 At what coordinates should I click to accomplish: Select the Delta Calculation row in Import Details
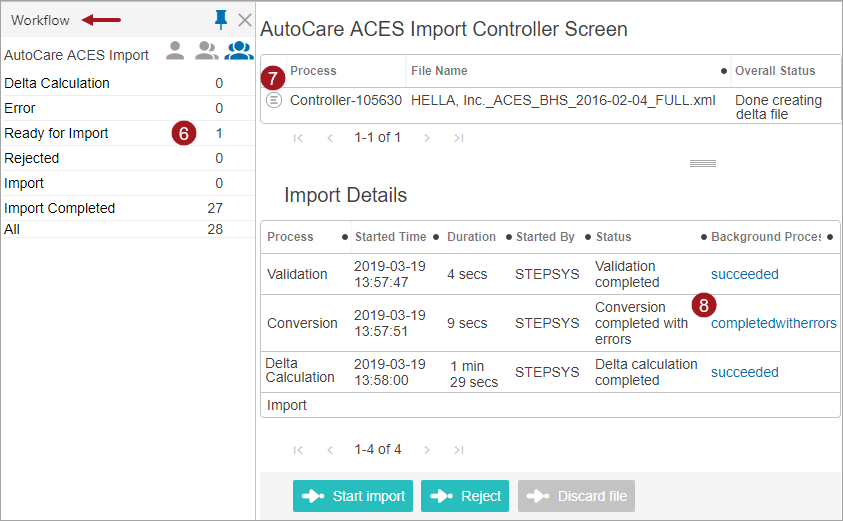pos(550,372)
